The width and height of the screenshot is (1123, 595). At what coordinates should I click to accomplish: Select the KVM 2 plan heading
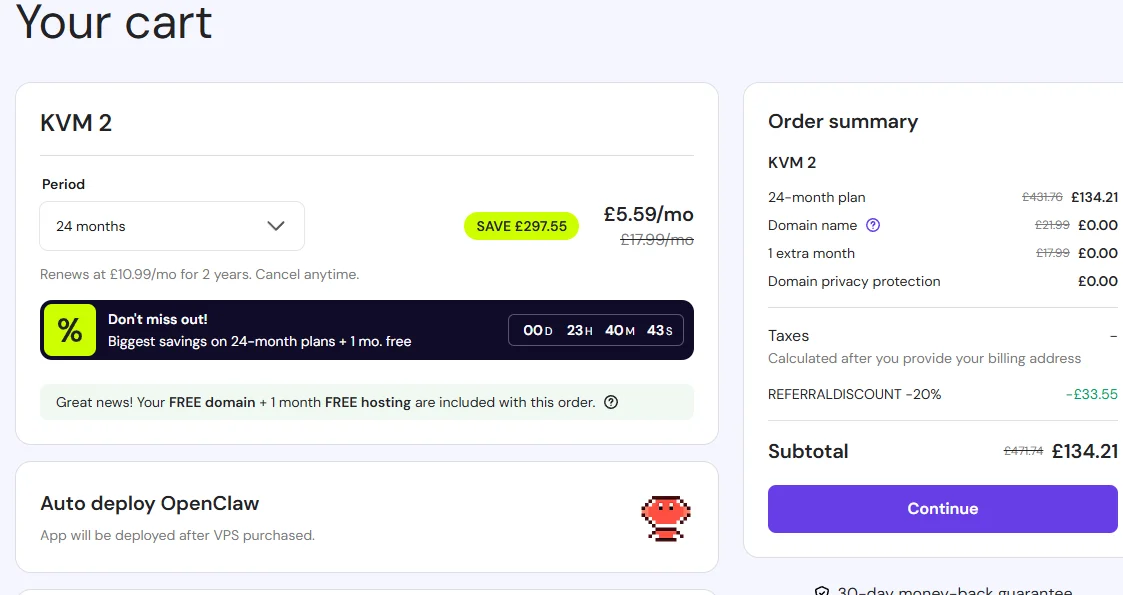(76, 123)
